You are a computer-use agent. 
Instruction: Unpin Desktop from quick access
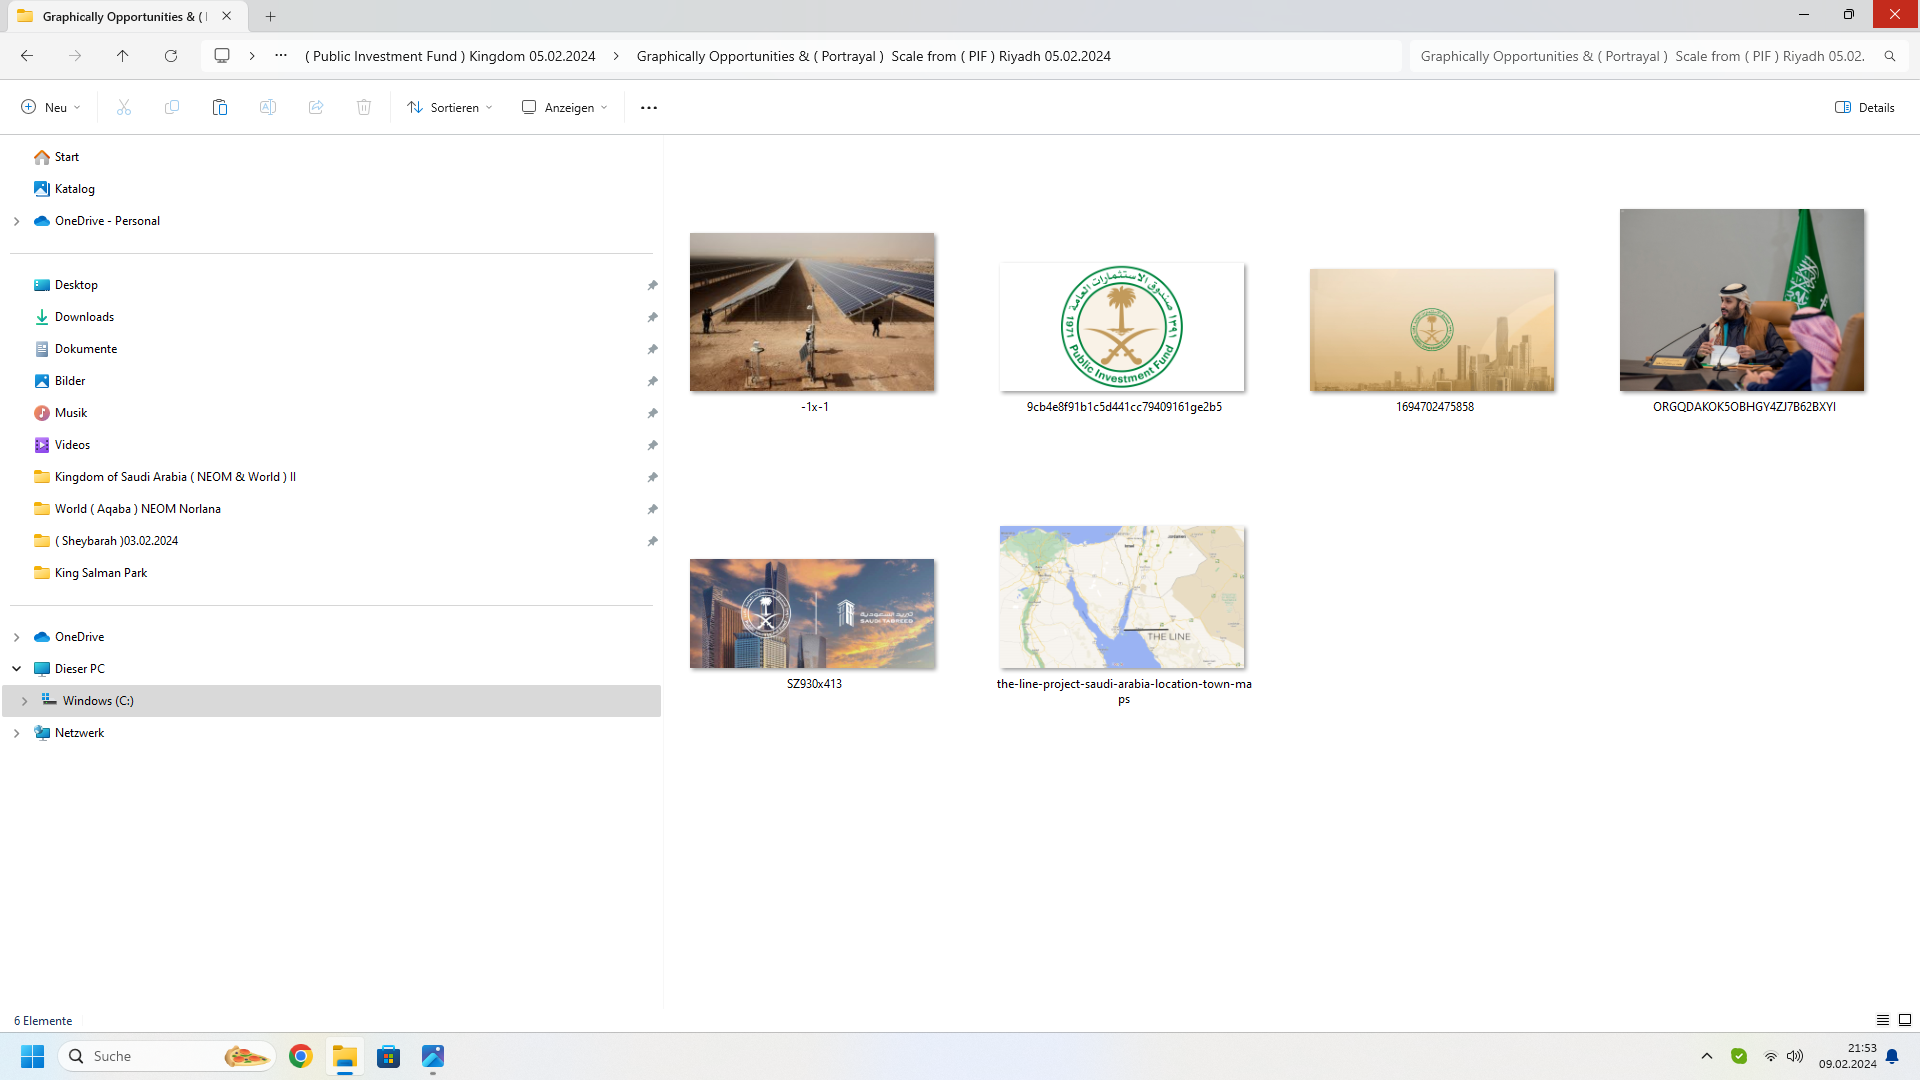click(x=652, y=285)
